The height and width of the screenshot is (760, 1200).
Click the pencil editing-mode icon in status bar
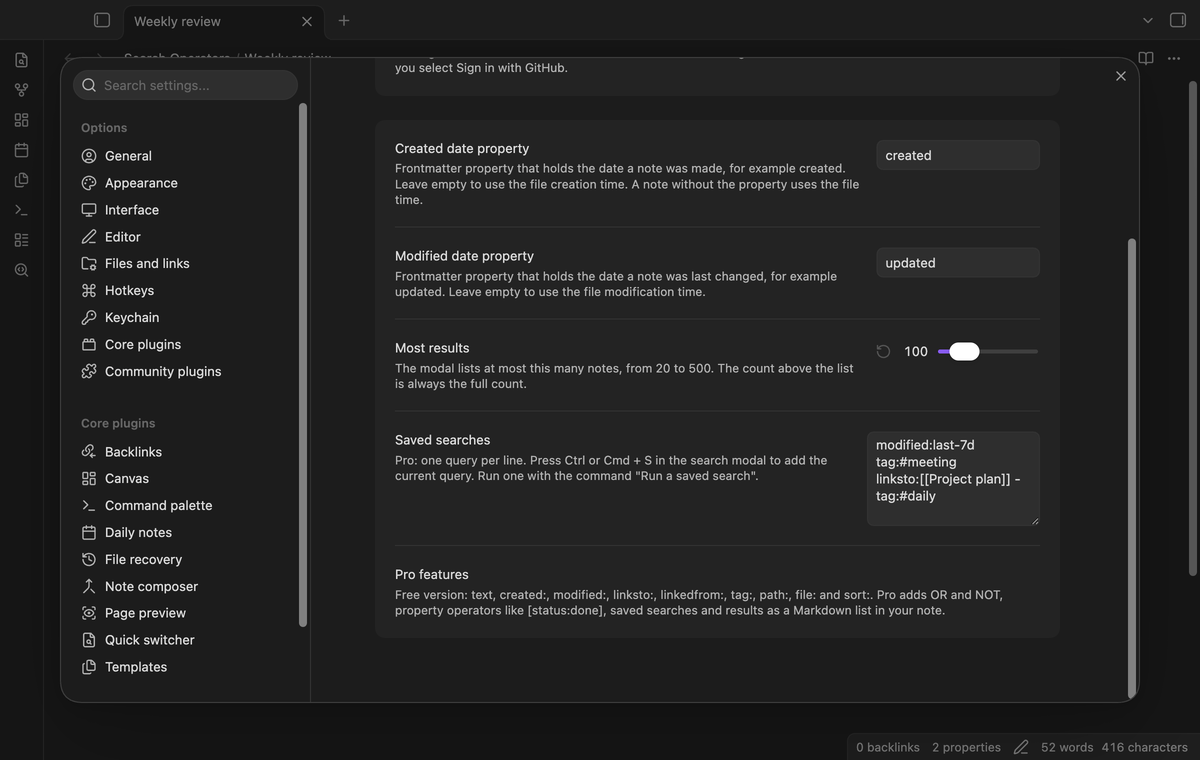point(1021,747)
